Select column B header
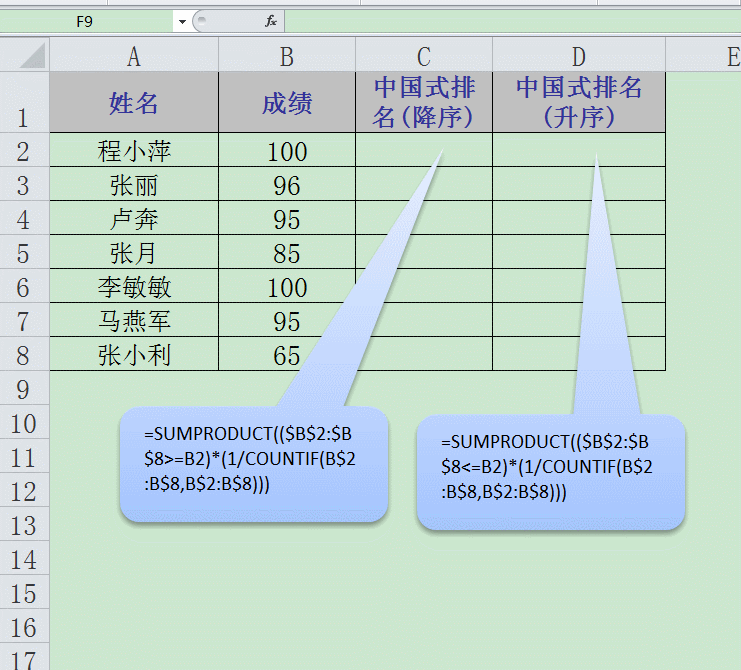Image resolution: width=741 pixels, height=670 pixels. point(287,55)
